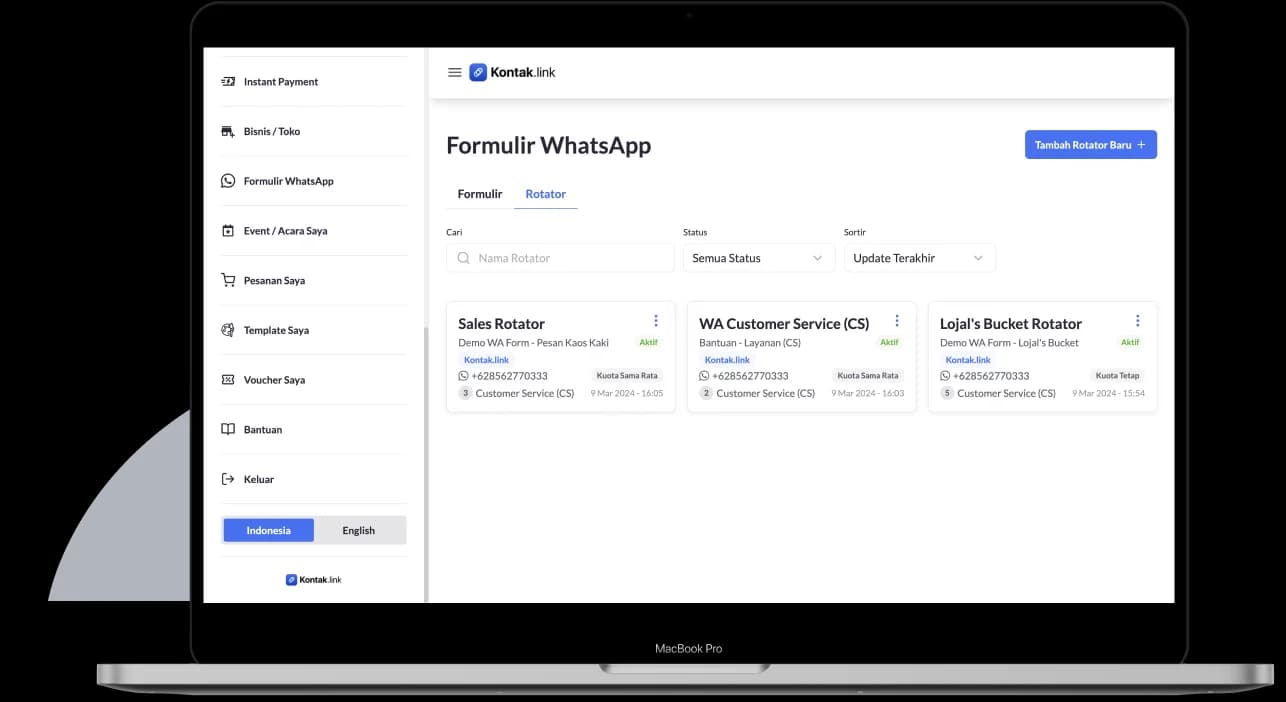This screenshot has width=1286, height=702.
Task: Open three-dot menu on Sales Rotator card
Action: (656, 321)
